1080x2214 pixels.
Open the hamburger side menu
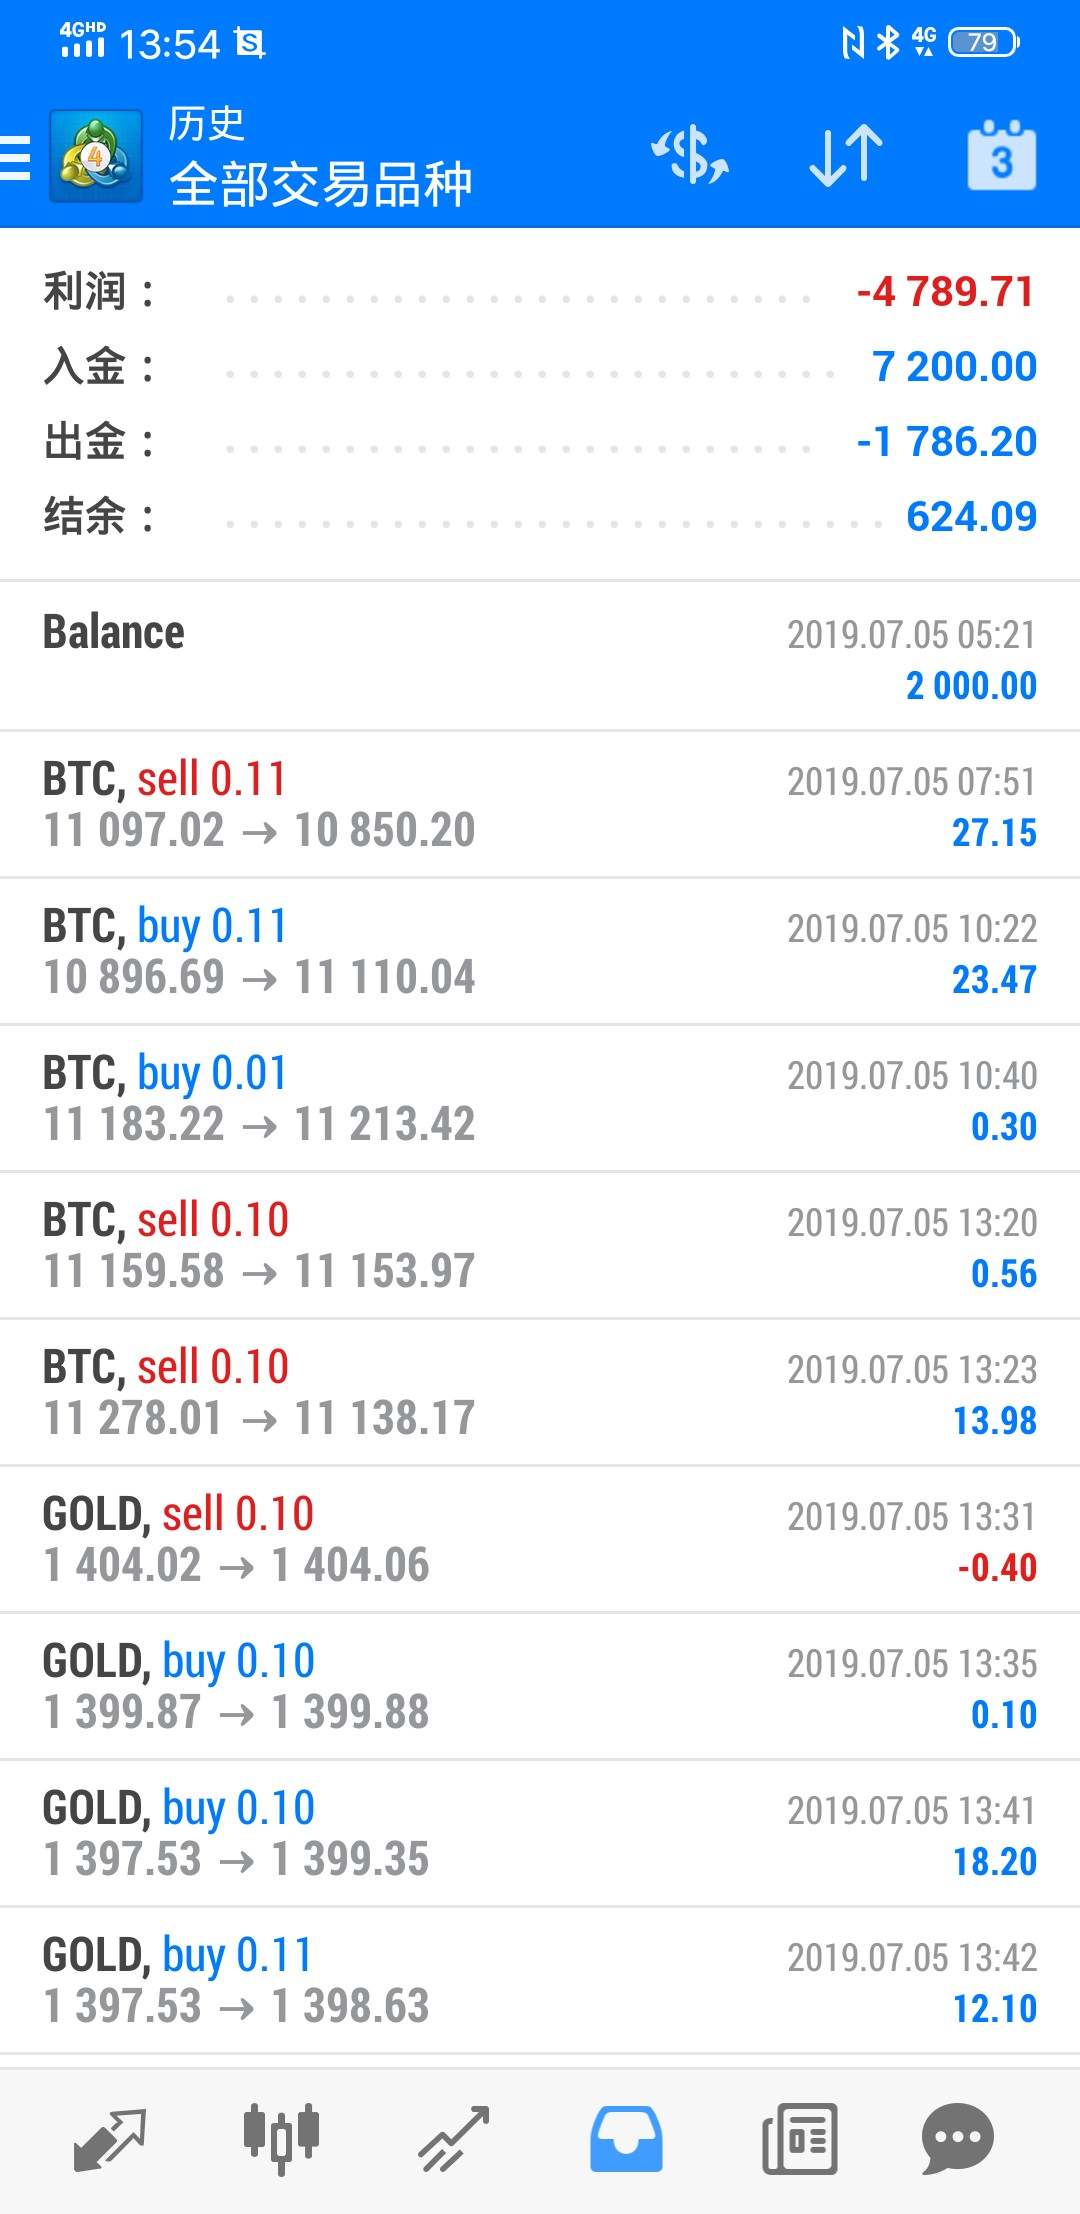pyautogui.click(x=16, y=157)
